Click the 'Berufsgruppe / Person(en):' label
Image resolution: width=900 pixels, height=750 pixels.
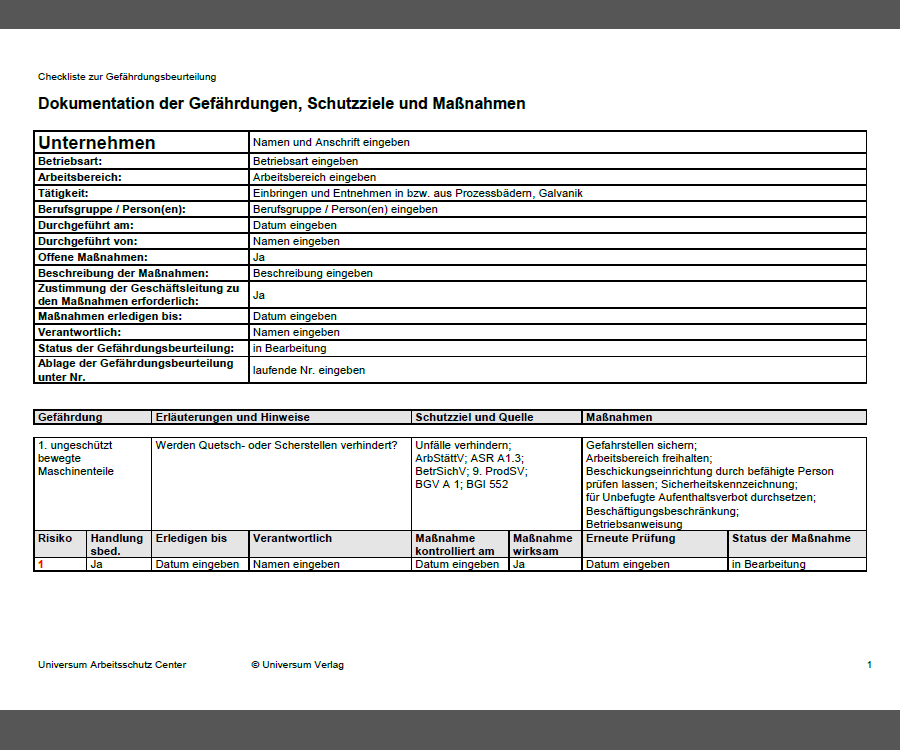112,209
